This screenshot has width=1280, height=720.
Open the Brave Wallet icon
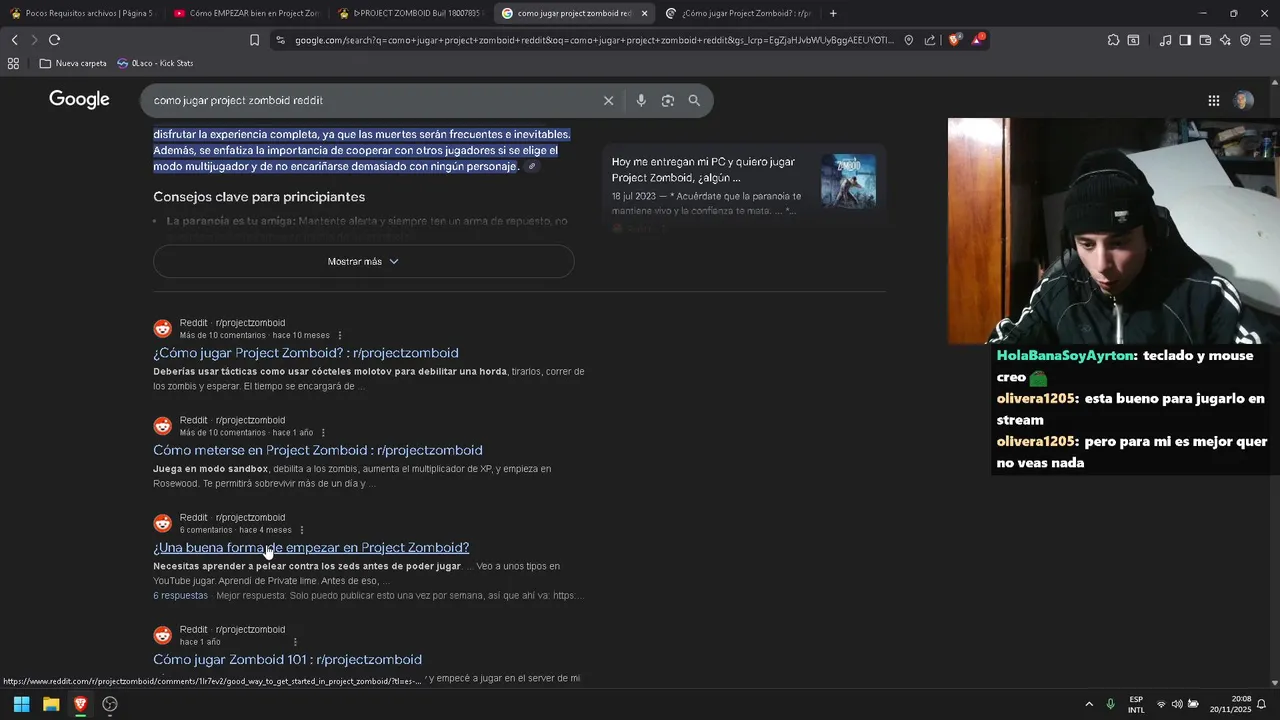point(1205,40)
